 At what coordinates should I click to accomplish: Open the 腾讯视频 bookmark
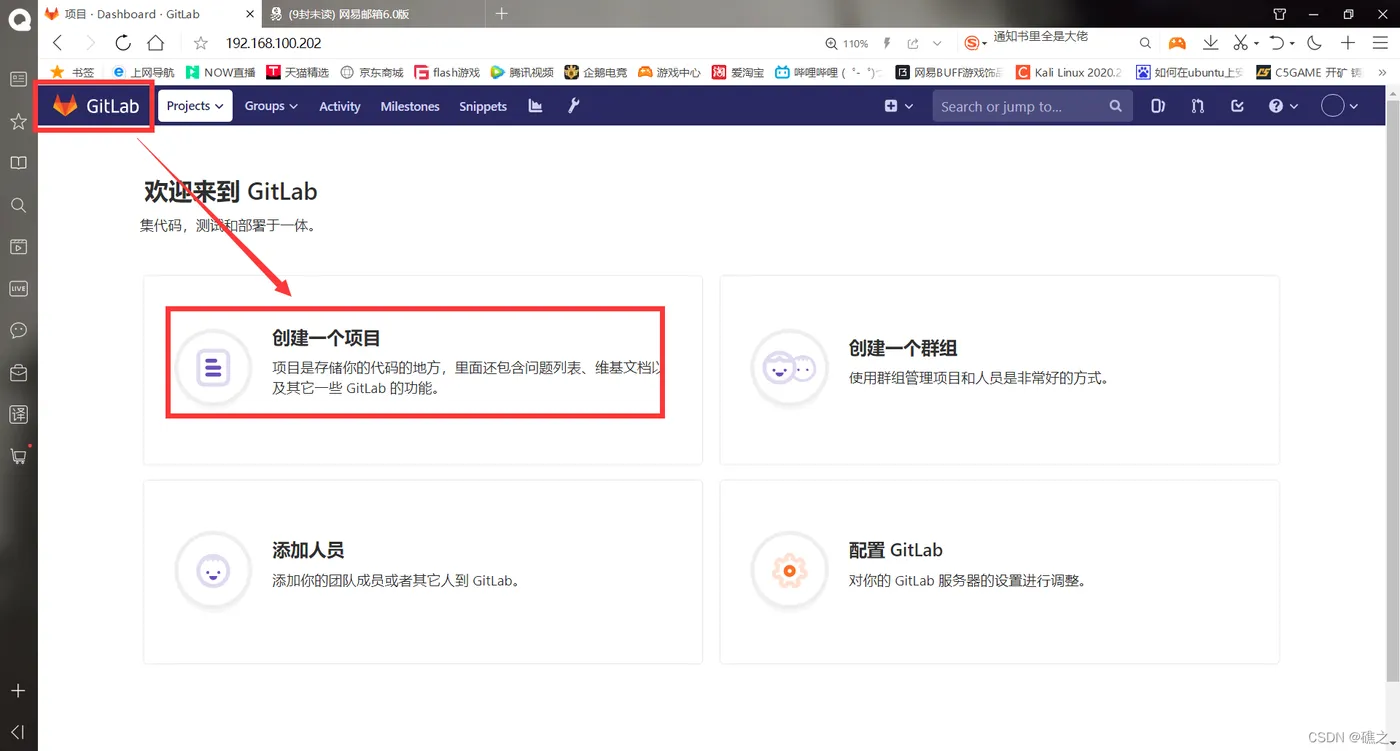click(522, 72)
